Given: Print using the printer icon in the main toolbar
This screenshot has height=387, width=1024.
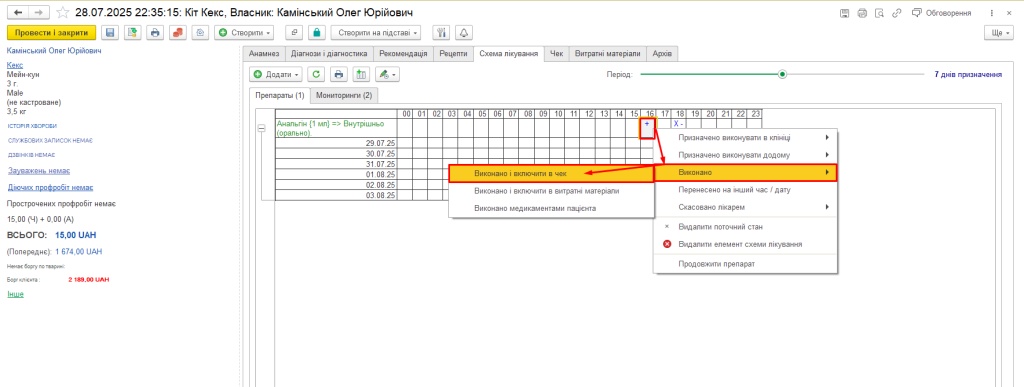Looking at the screenshot, I should point(155,32).
